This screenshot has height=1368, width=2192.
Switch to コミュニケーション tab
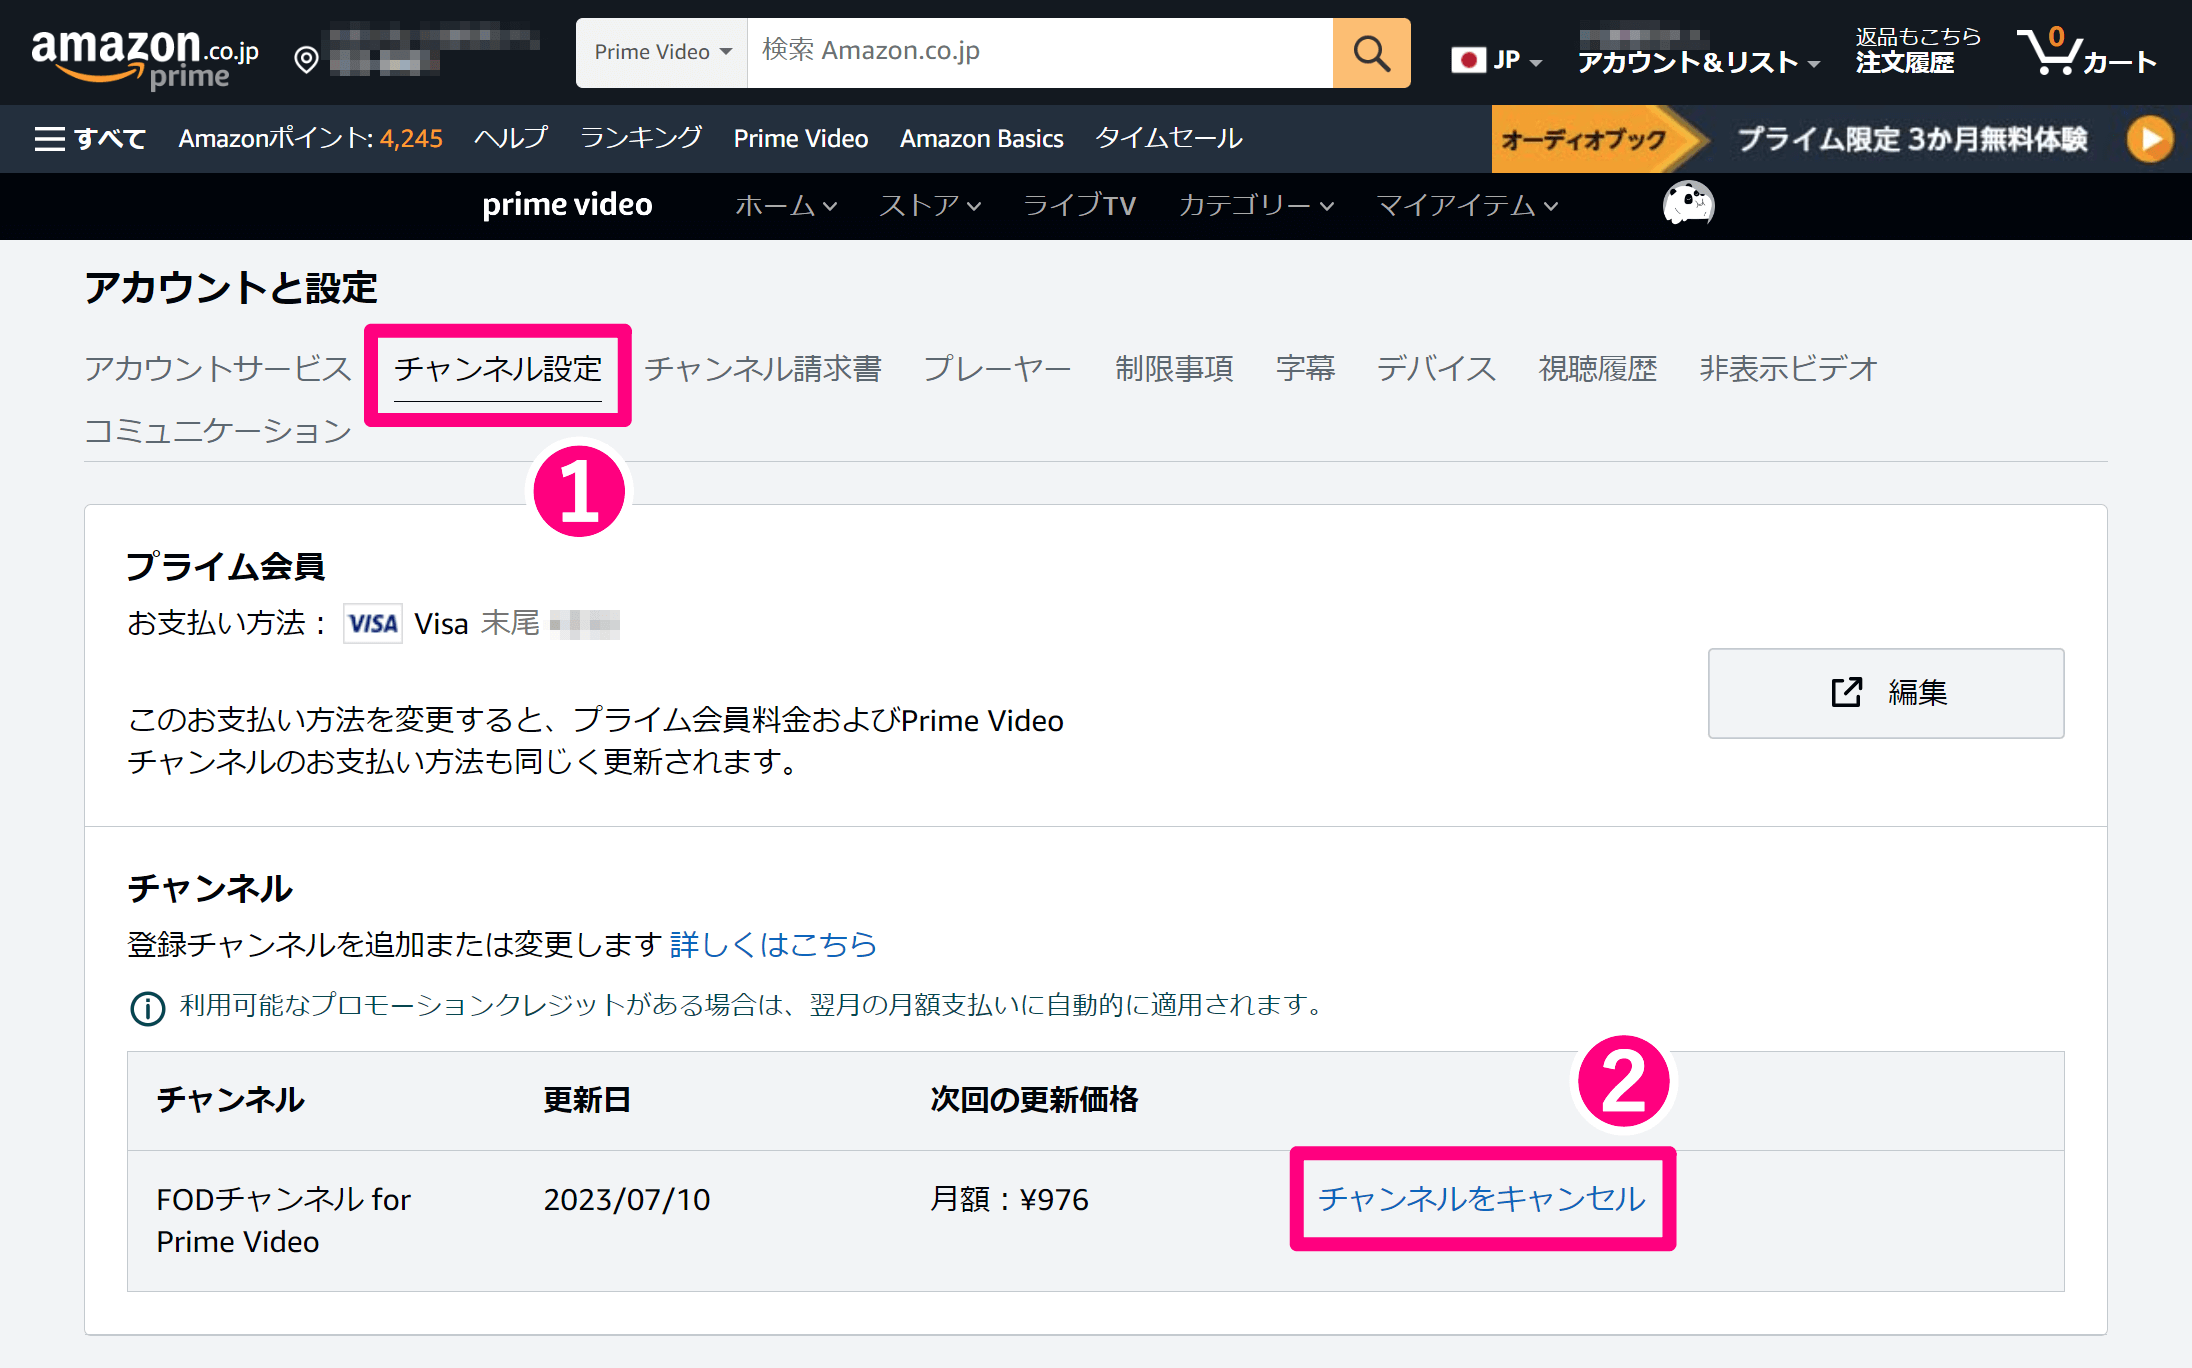click(x=218, y=430)
